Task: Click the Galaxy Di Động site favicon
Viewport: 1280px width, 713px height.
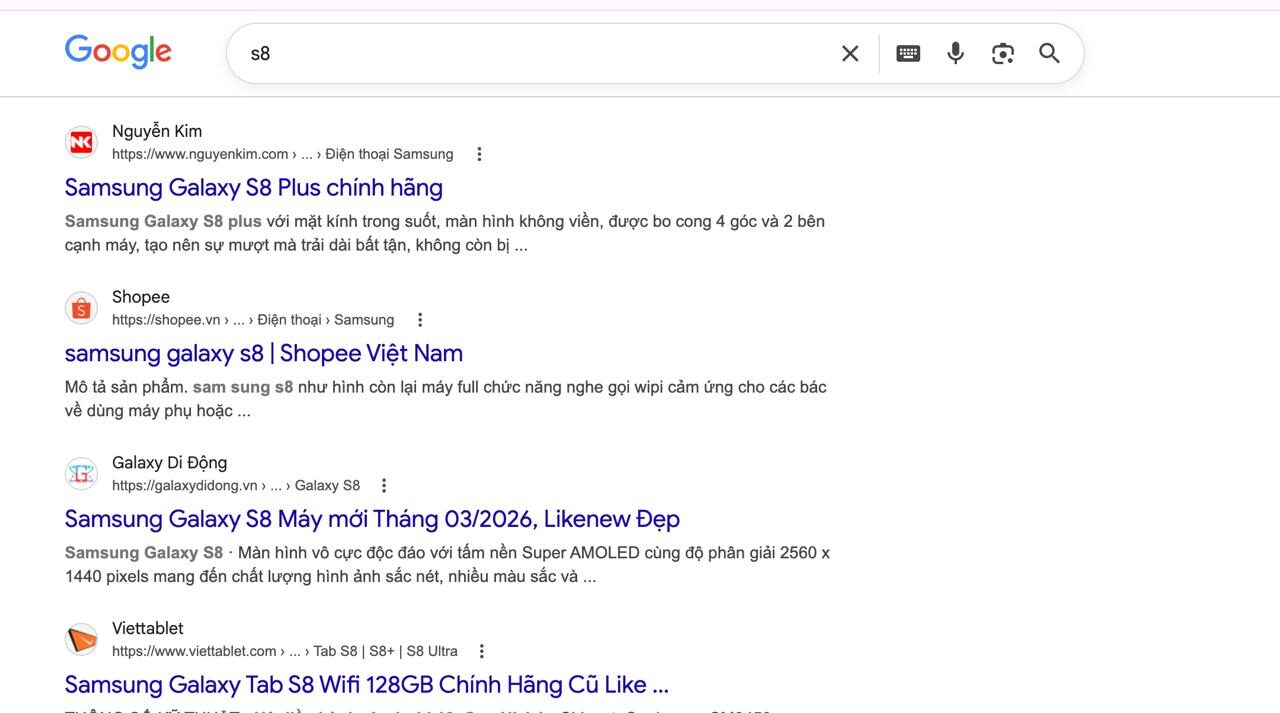Action: coord(81,474)
